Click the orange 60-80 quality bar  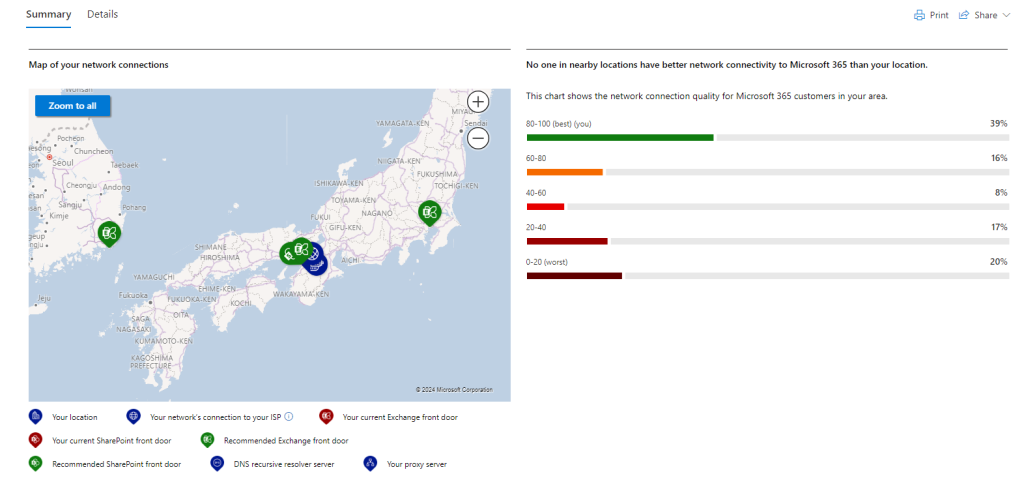click(565, 172)
